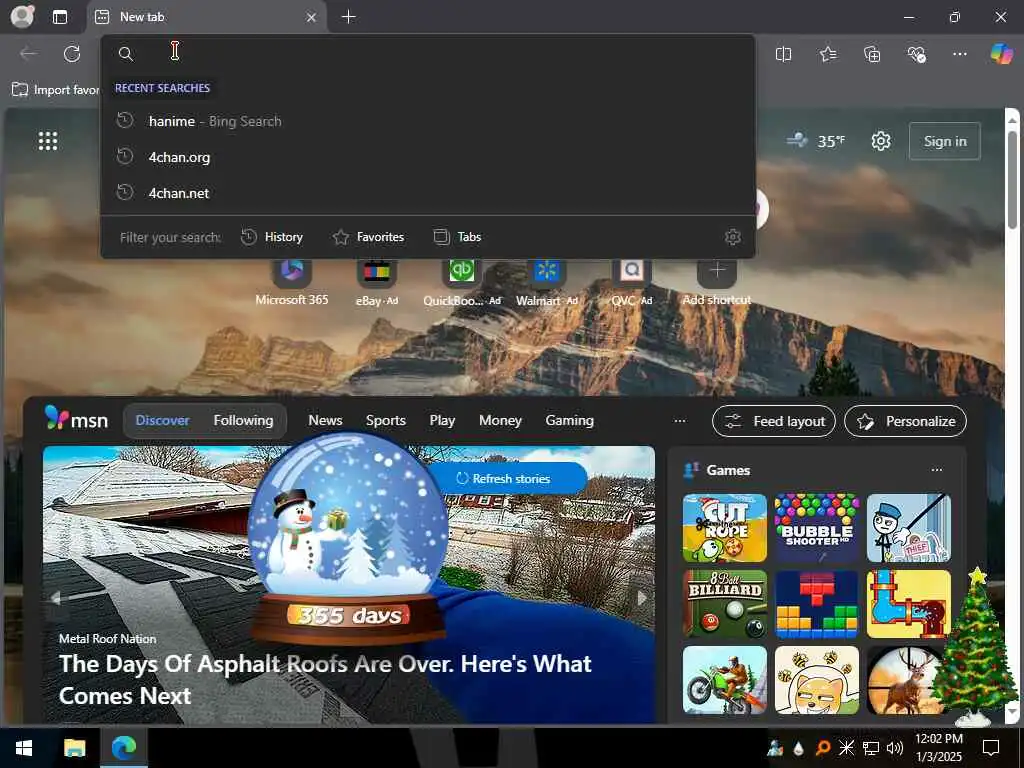Click the Personalize button
1024x768 pixels.
pos(906,421)
